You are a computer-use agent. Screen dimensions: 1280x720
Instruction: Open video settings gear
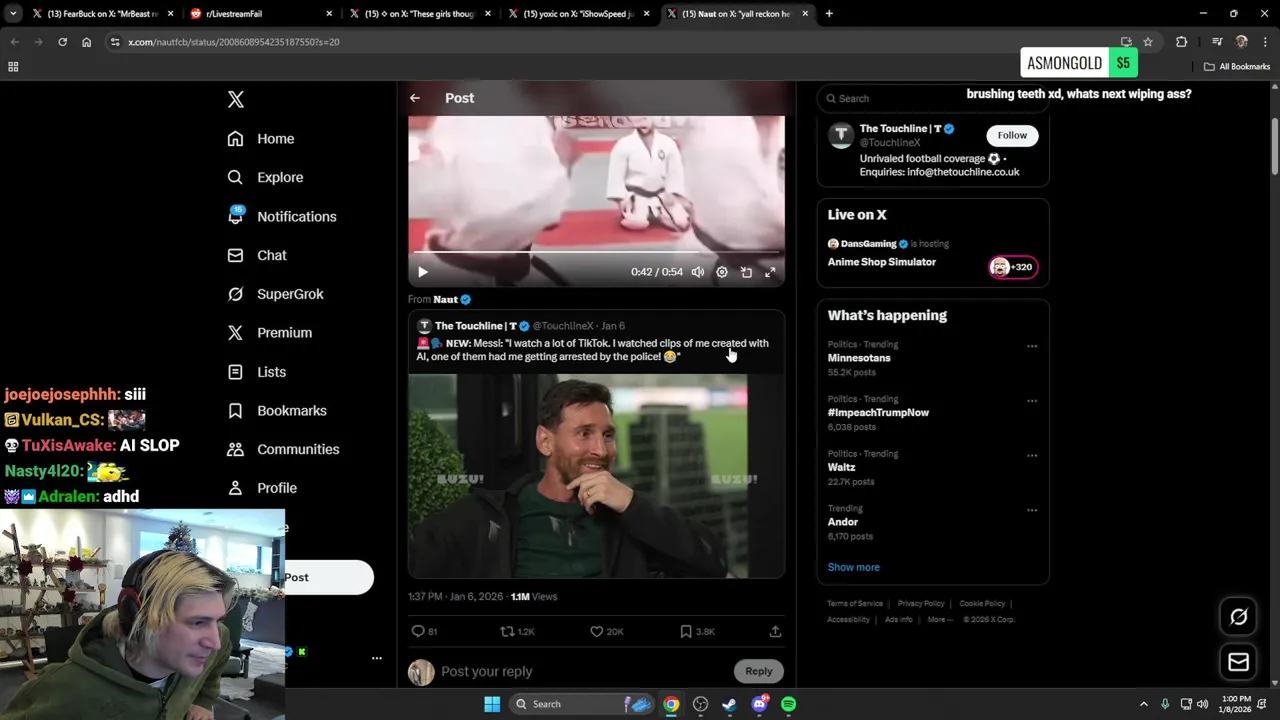[722, 272]
